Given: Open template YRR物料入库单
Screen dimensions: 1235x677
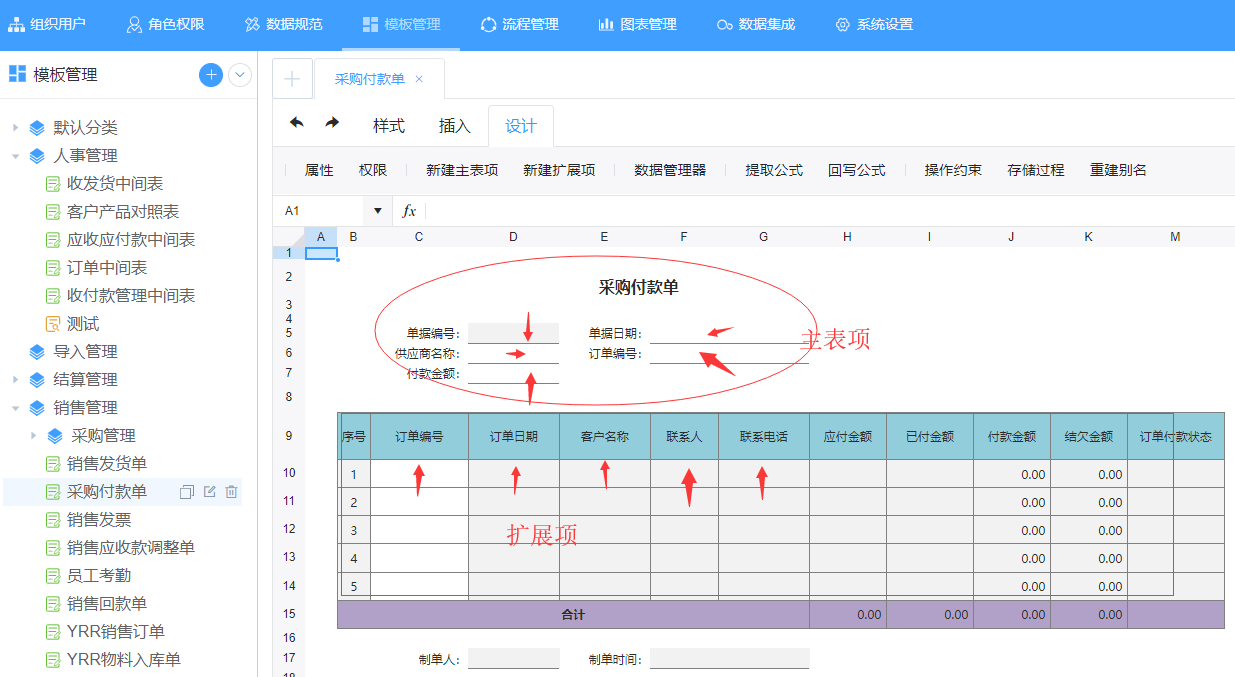Looking at the screenshot, I should point(123,660).
